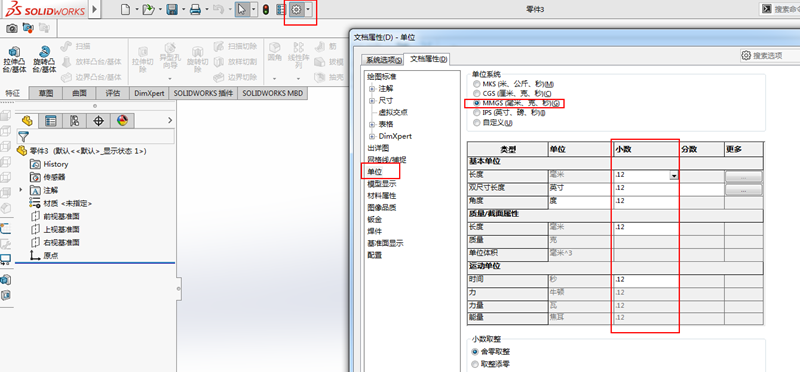Select 模型显示 in options list

[x=382, y=184]
